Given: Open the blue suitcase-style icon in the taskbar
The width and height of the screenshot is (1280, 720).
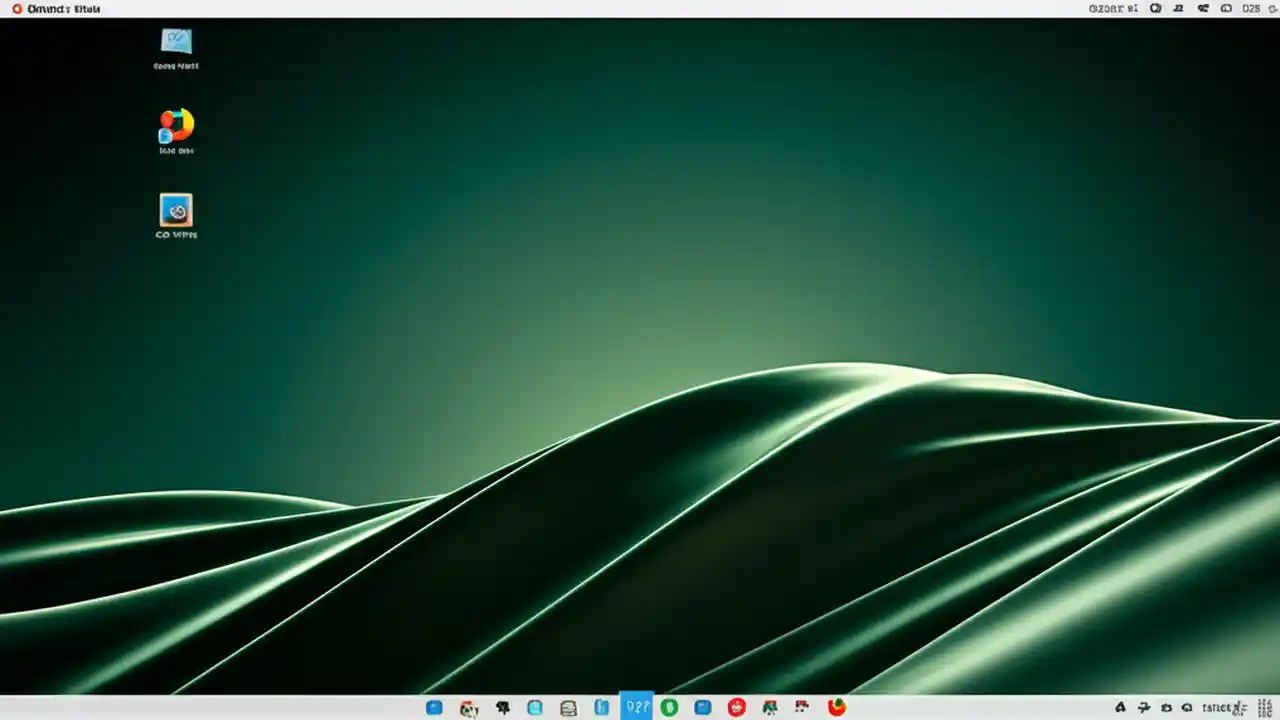Looking at the screenshot, I should tap(602, 708).
